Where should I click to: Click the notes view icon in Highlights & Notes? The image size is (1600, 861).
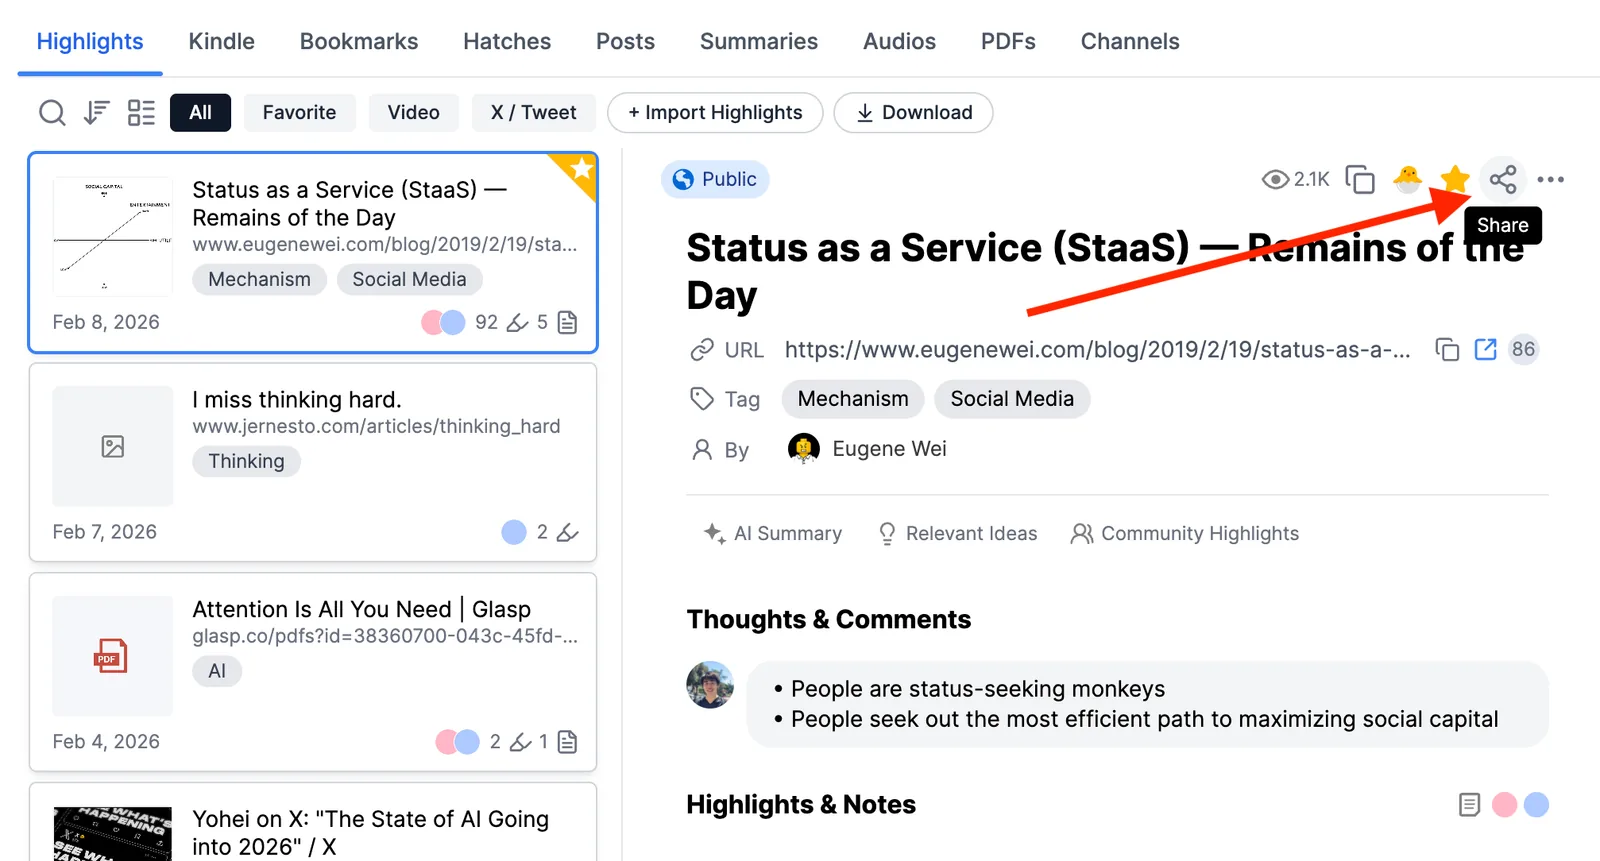tap(1469, 805)
